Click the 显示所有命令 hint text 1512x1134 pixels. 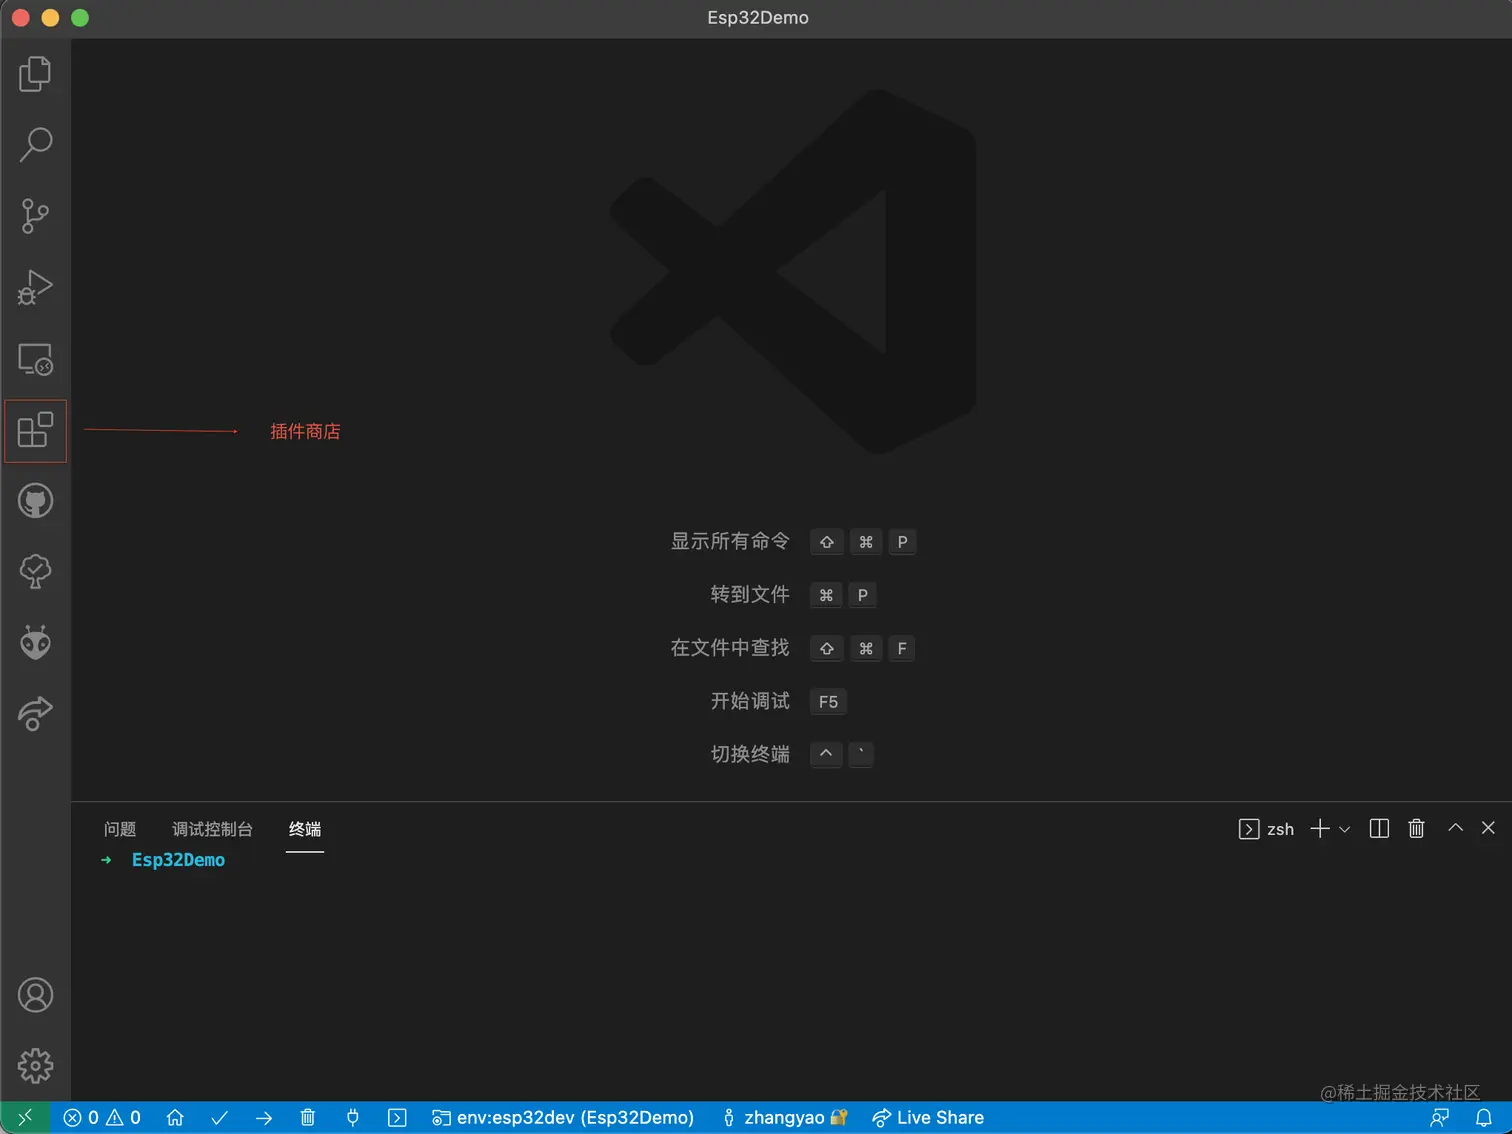(x=730, y=541)
